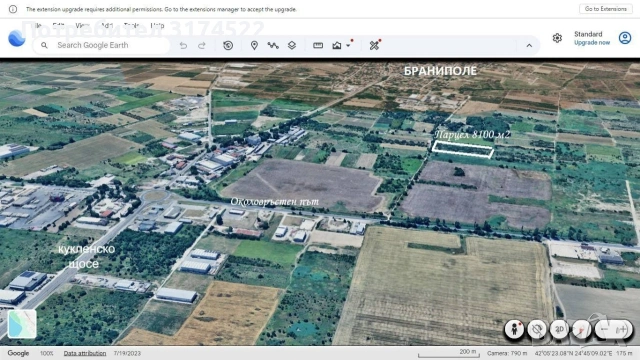640x360 pixels.
Task: Open the View menu
Action: pos(82,25)
